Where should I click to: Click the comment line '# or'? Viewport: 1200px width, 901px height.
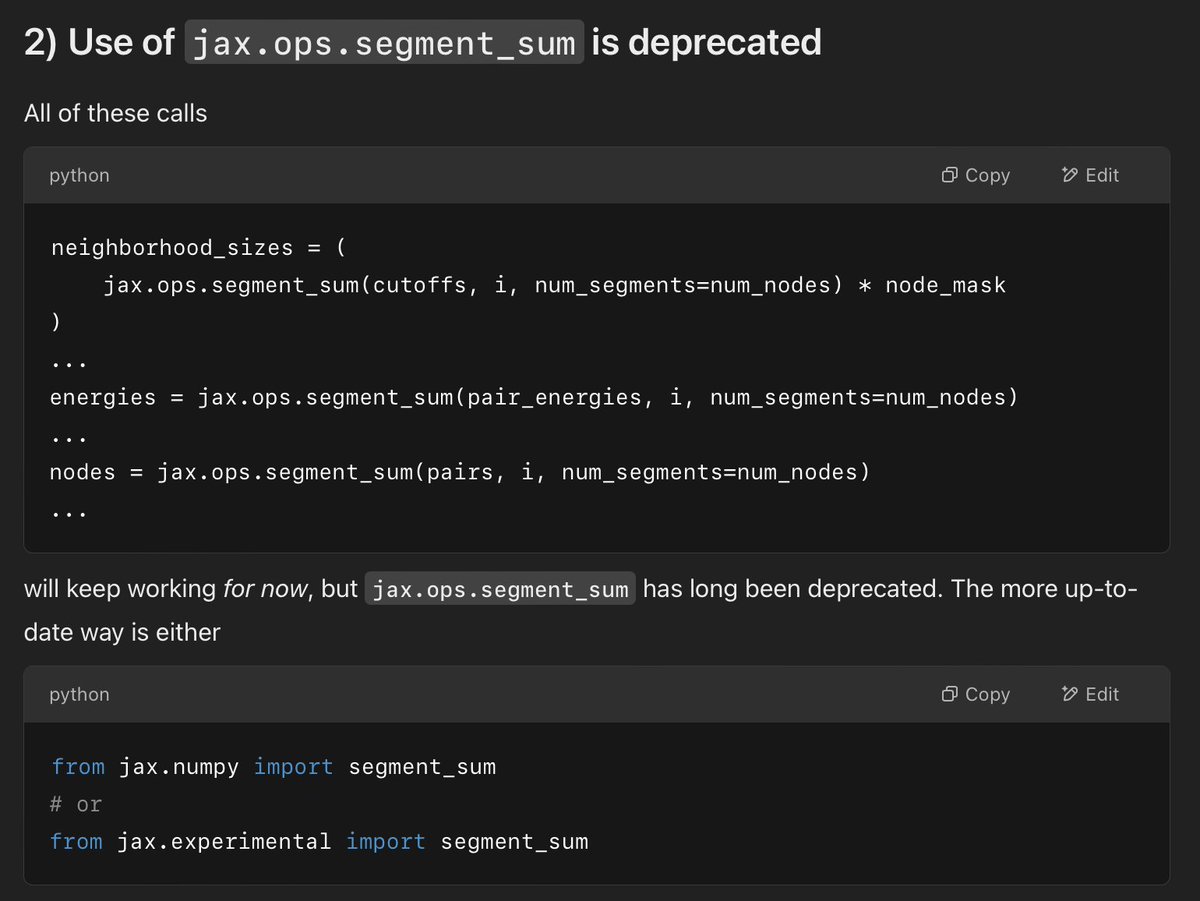point(76,804)
